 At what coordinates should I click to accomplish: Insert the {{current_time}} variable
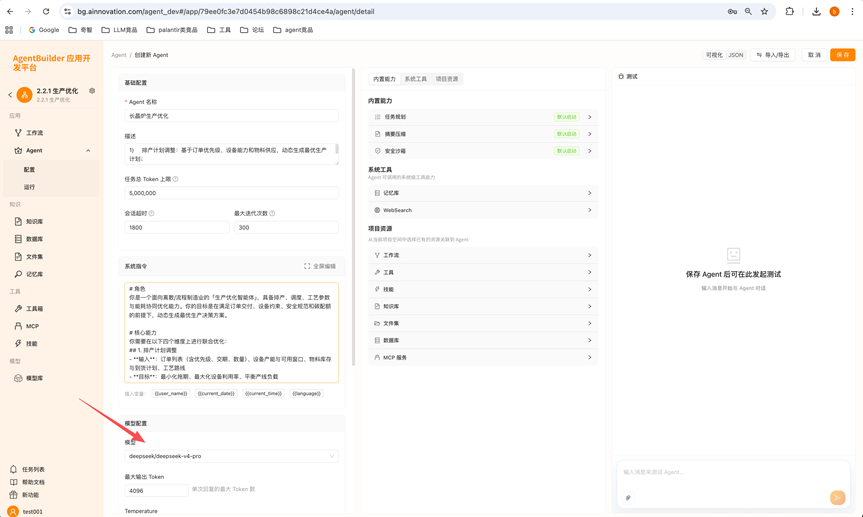[x=264, y=394]
